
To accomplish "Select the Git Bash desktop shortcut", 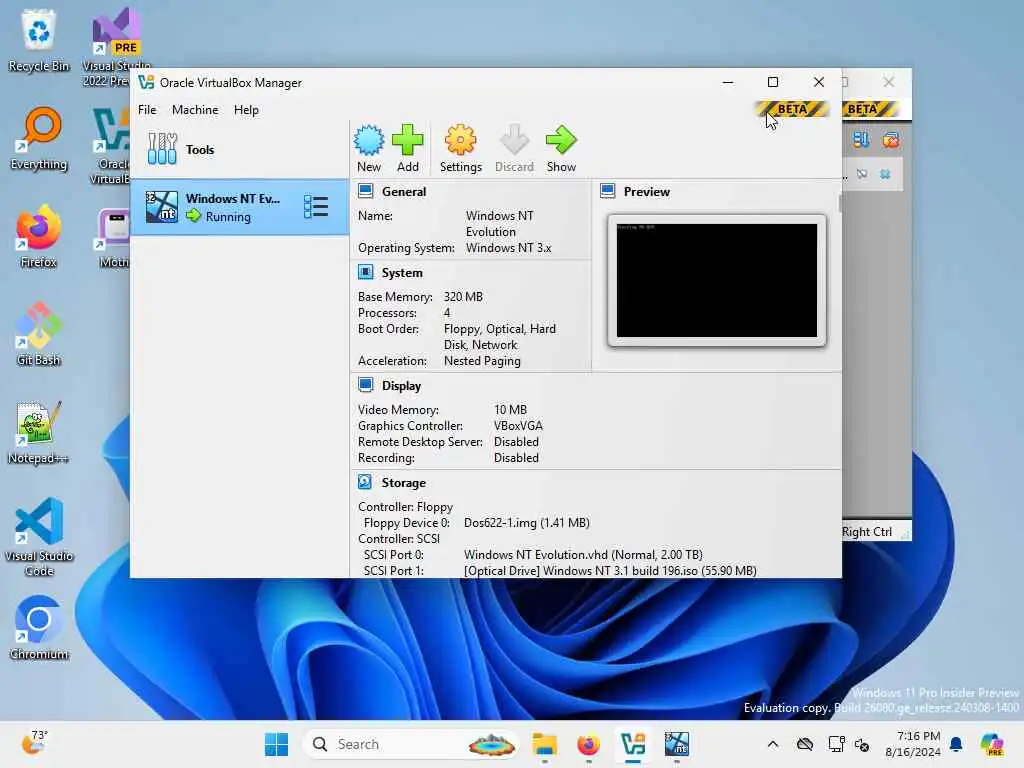I will pos(39,334).
